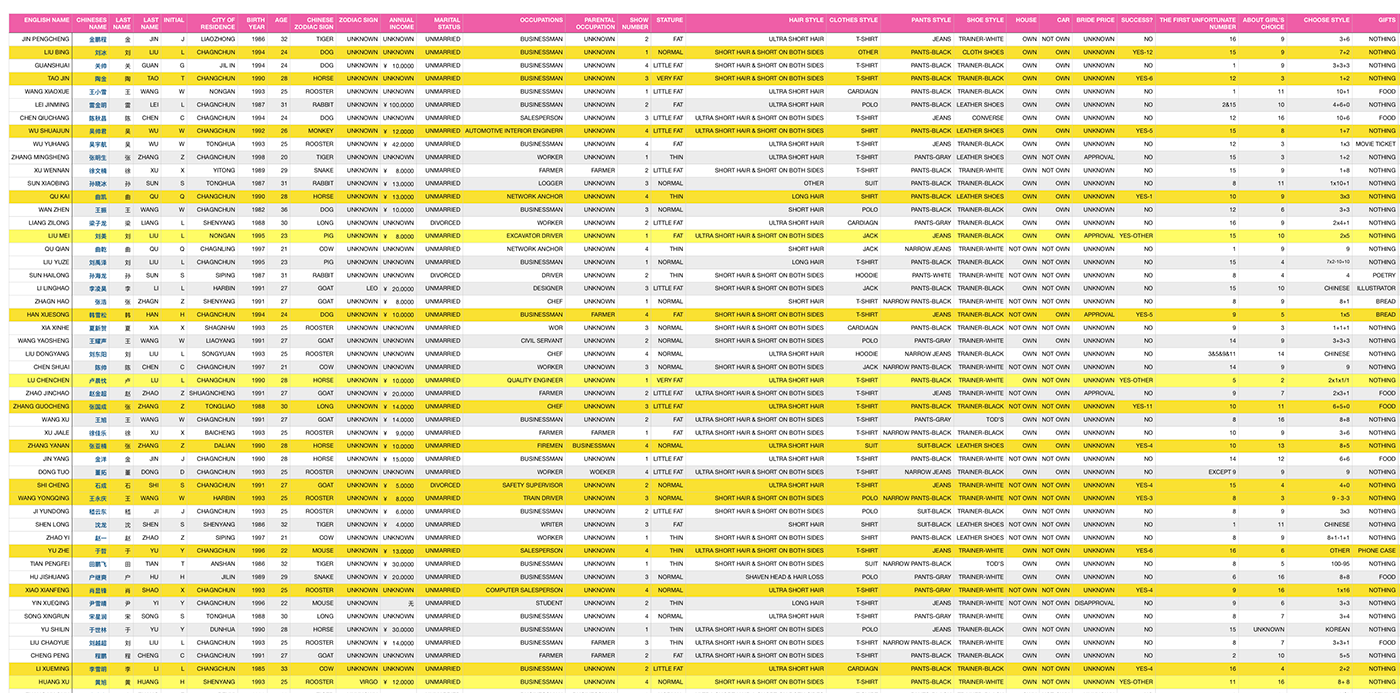This screenshot has height=693, width=1400.
Task: Select the BIRTH YEAR header cell
Action: coord(255,22)
